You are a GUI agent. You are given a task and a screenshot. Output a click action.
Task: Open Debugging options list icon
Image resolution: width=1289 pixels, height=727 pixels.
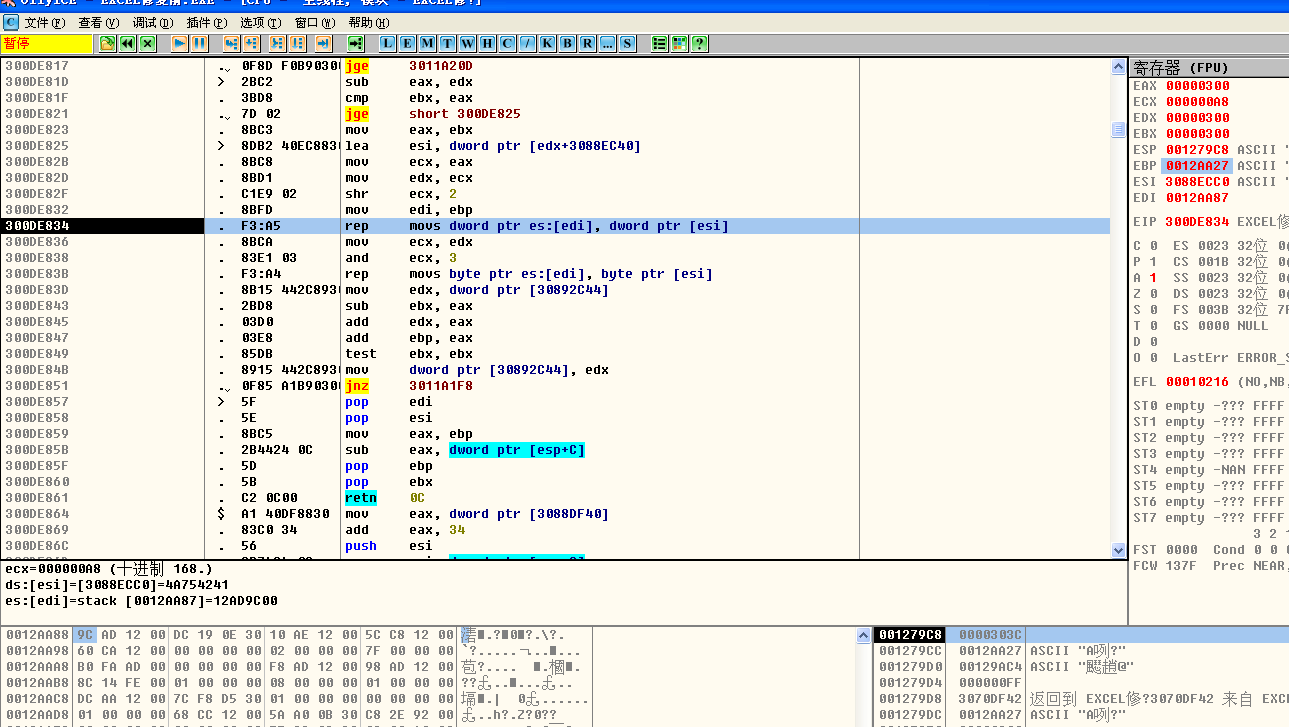659,43
